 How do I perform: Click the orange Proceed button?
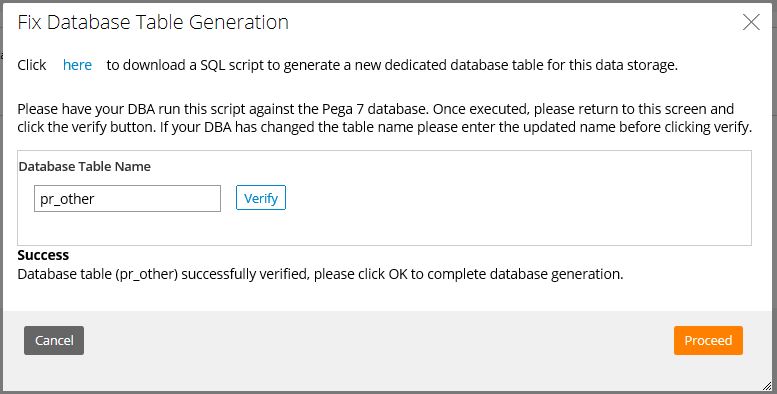click(708, 340)
